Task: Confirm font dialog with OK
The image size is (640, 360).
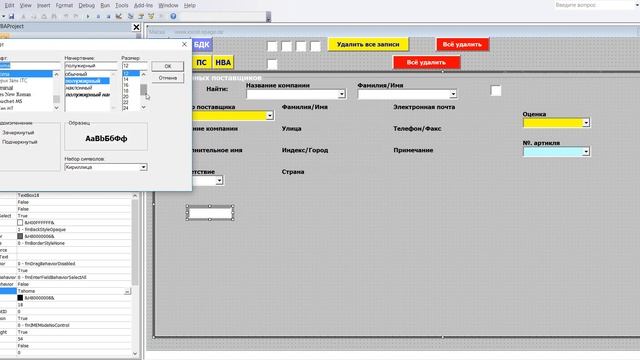Action: pyautogui.click(x=168, y=66)
